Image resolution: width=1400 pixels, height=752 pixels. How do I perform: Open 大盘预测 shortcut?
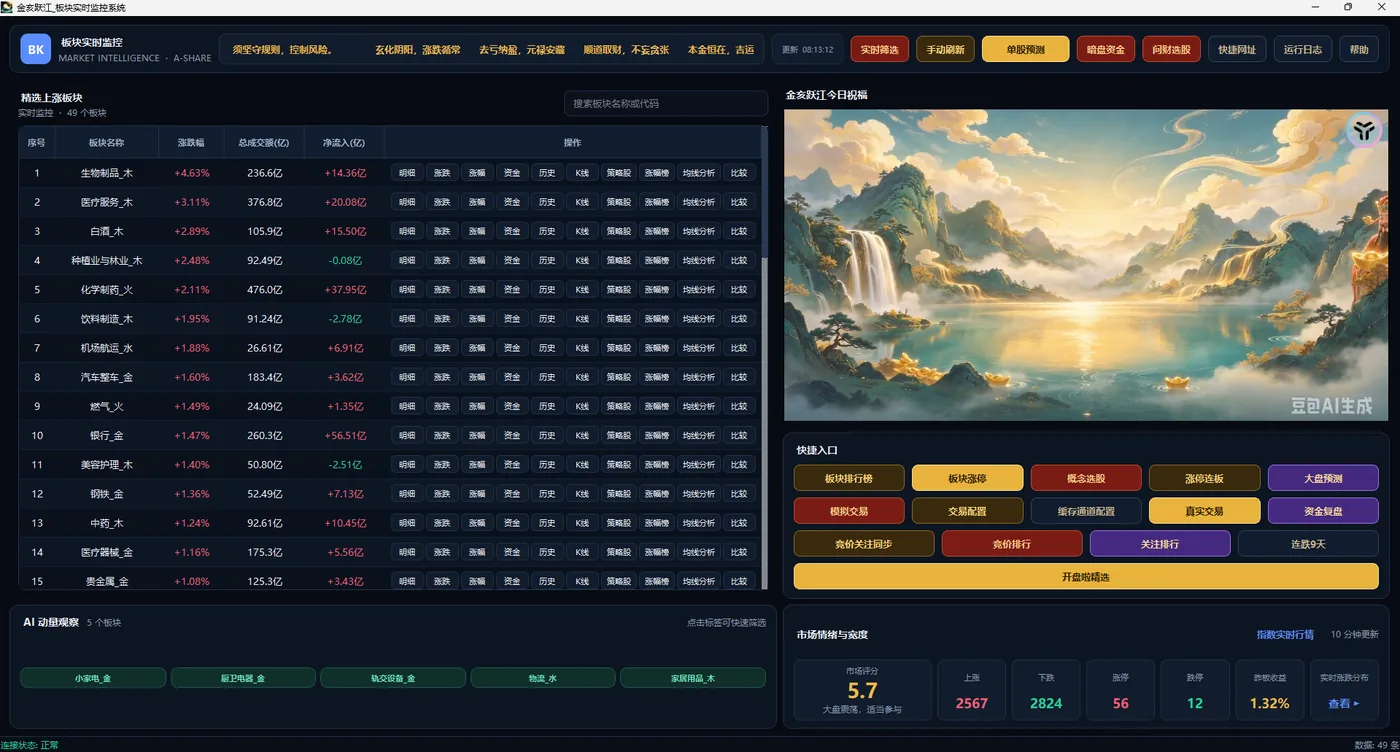(x=1323, y=478)
